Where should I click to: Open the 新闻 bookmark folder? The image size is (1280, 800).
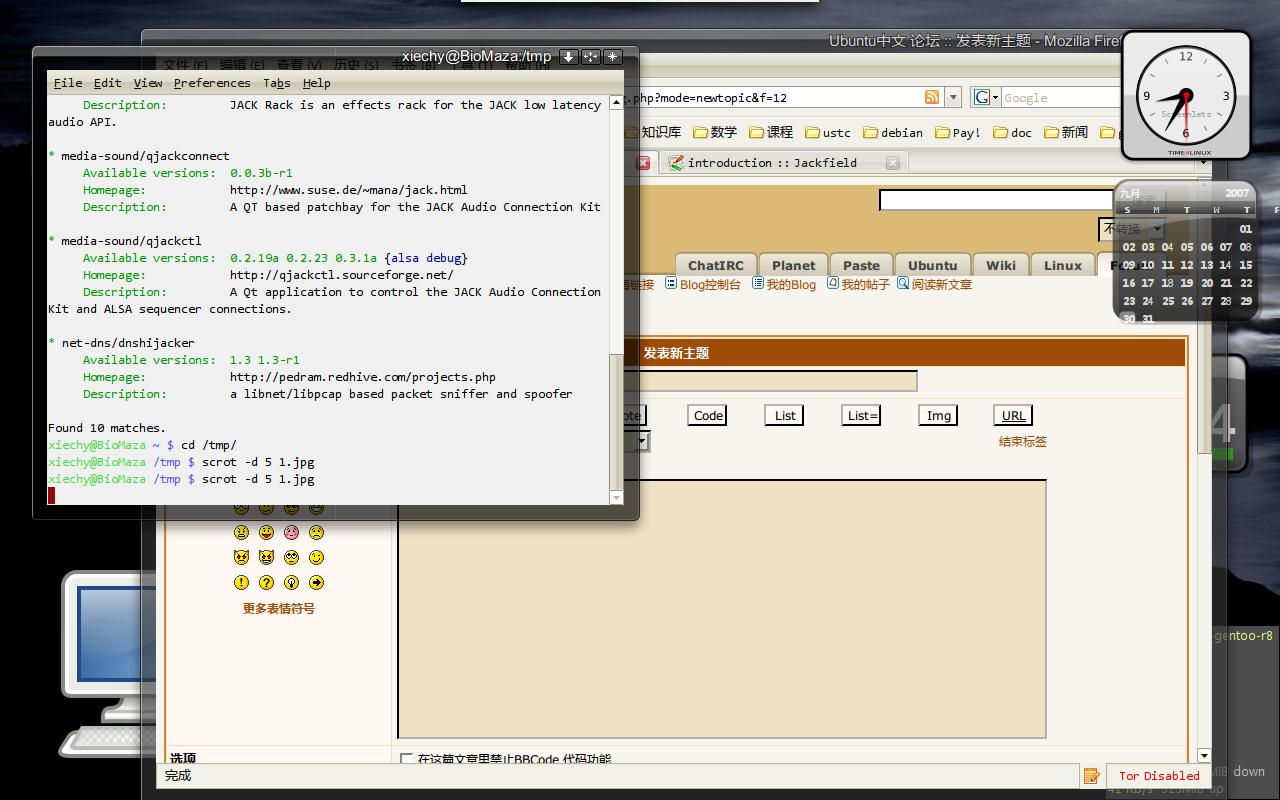1066,132
